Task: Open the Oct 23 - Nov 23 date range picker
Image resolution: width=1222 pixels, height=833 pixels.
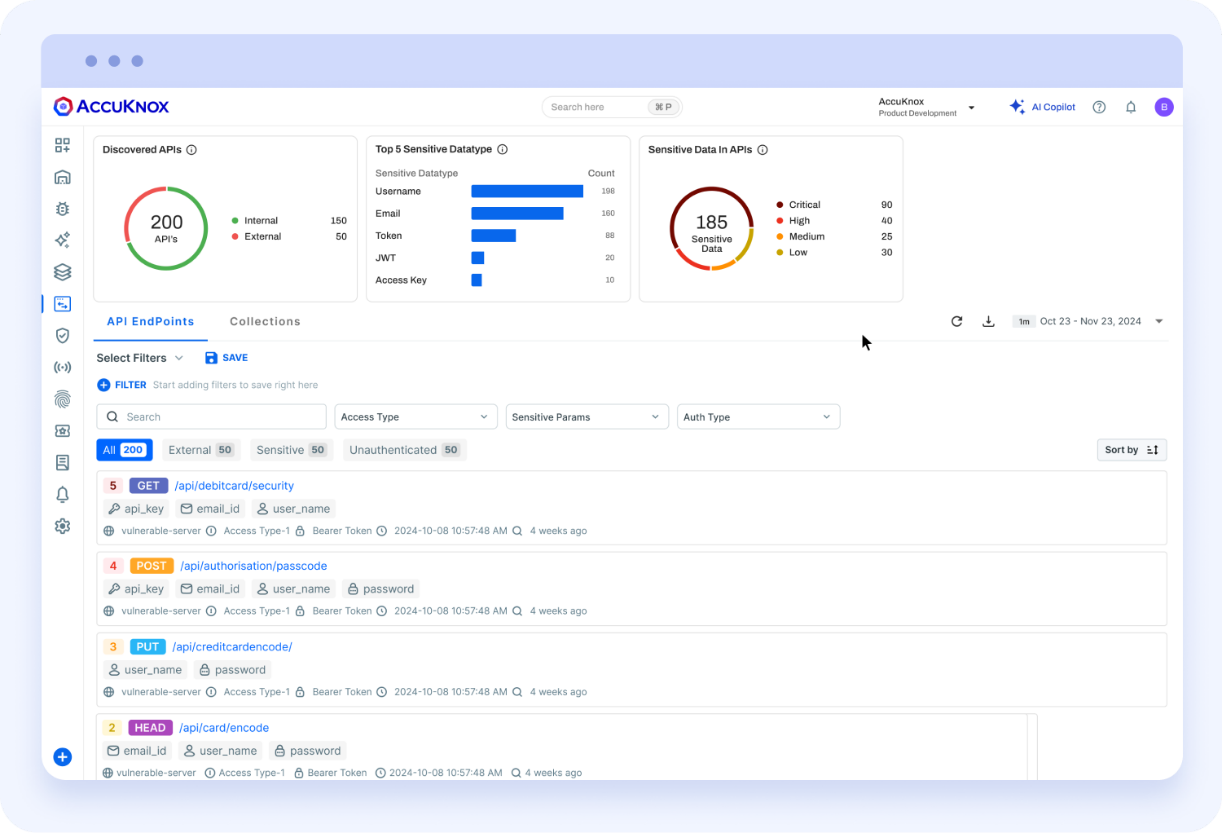Action: [x=1090, y=321]
